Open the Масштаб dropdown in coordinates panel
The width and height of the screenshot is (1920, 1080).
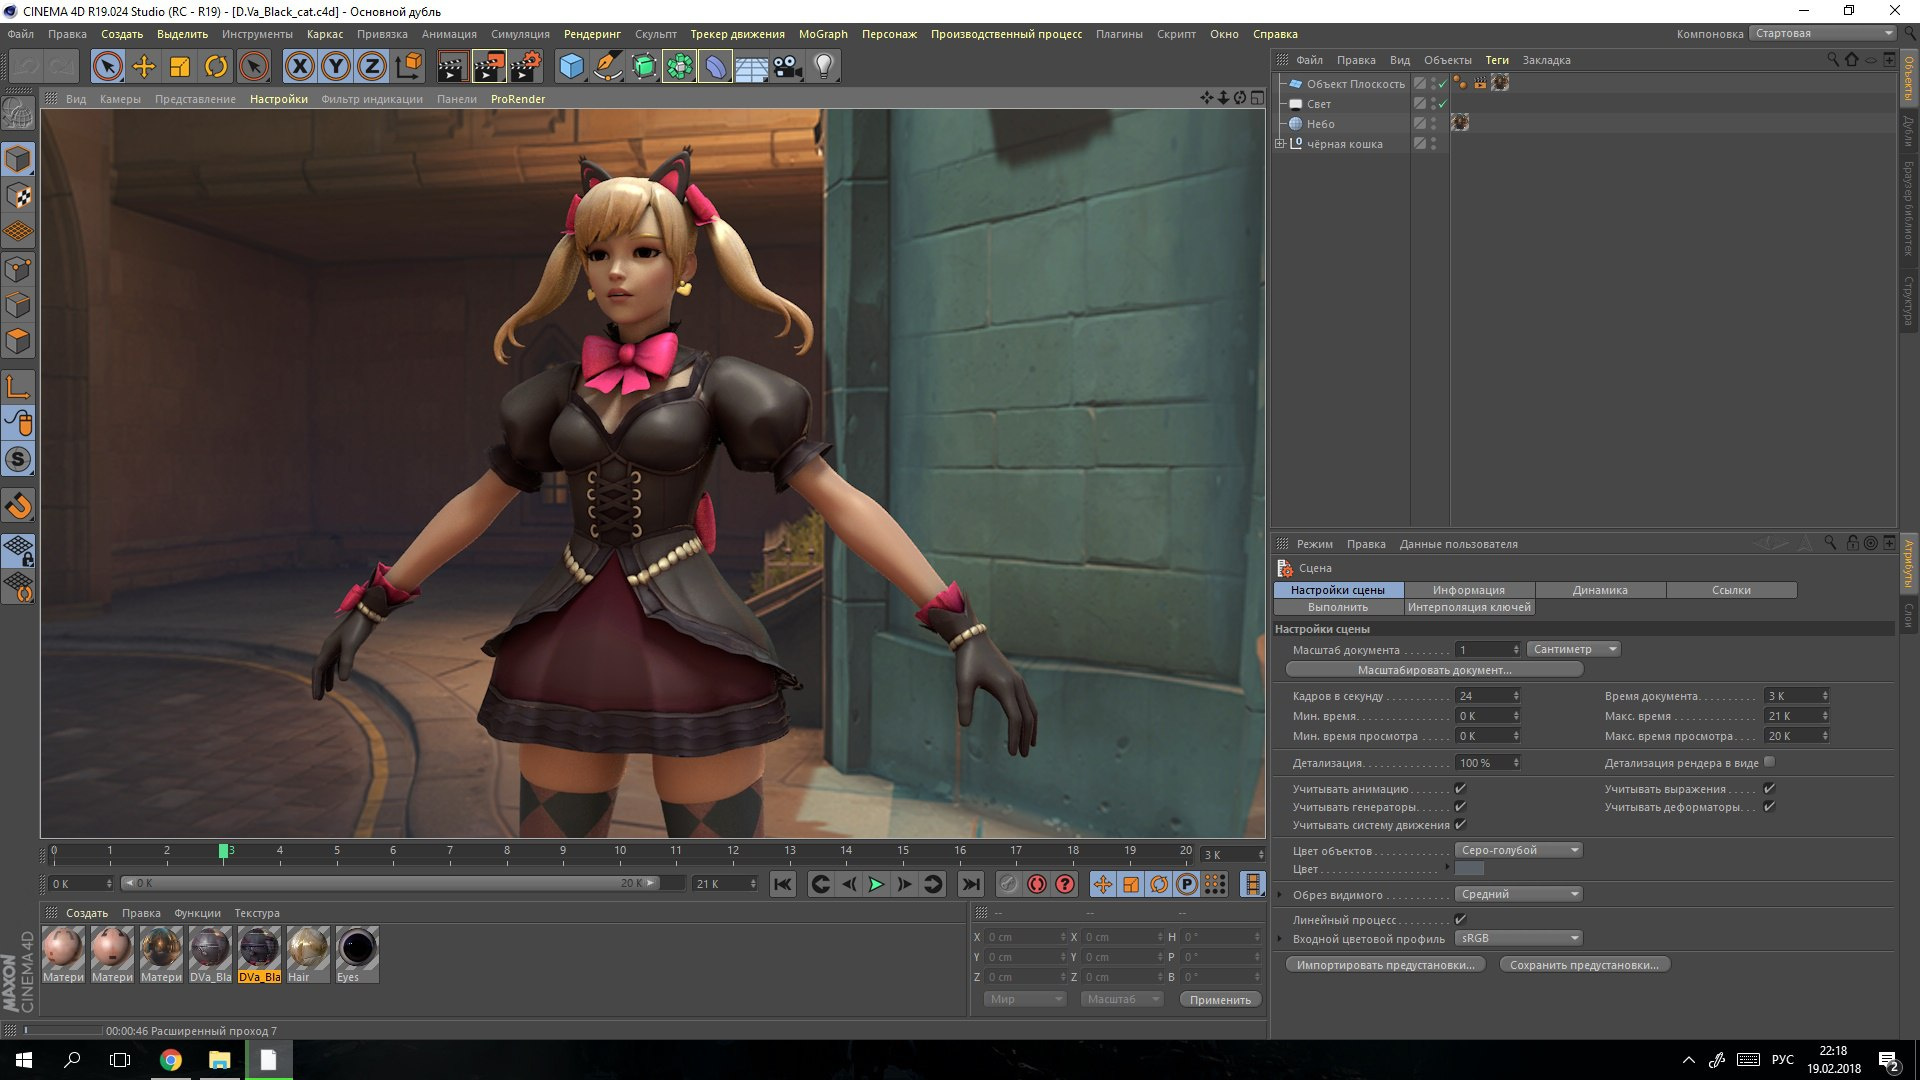click(1122, 1000)
